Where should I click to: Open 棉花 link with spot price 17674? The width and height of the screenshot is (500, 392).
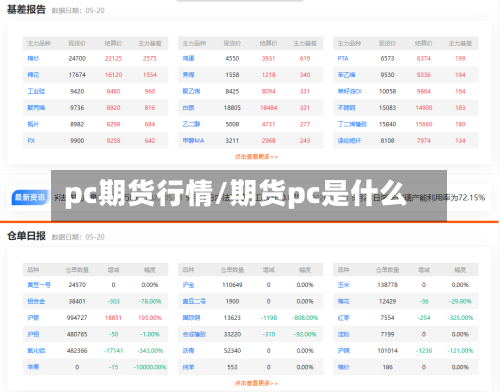point(33,75)
